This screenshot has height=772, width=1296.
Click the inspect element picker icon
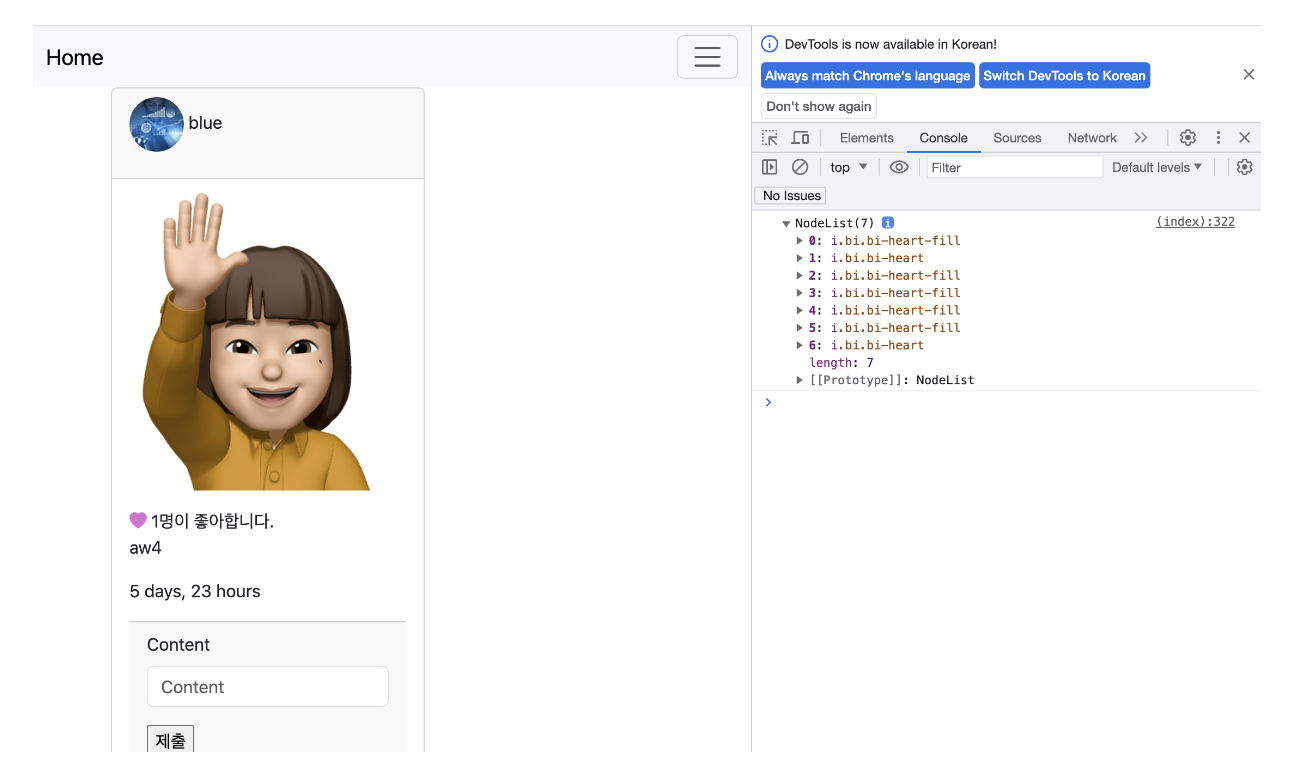(769, 138)
